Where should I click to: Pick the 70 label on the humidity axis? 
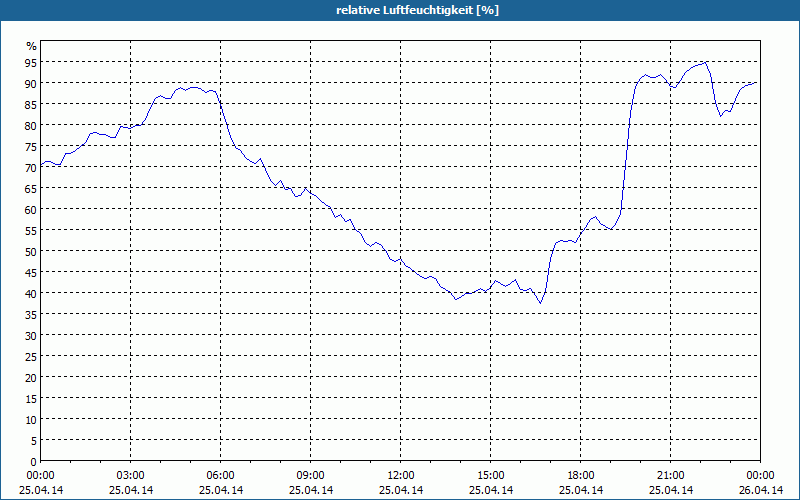32,167
